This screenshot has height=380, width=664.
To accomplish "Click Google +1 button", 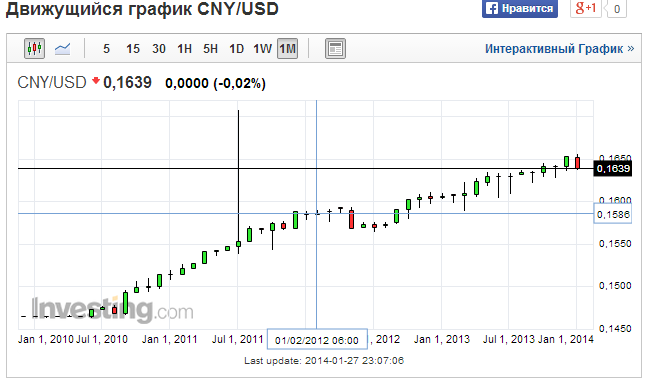I will coord(586,8).
